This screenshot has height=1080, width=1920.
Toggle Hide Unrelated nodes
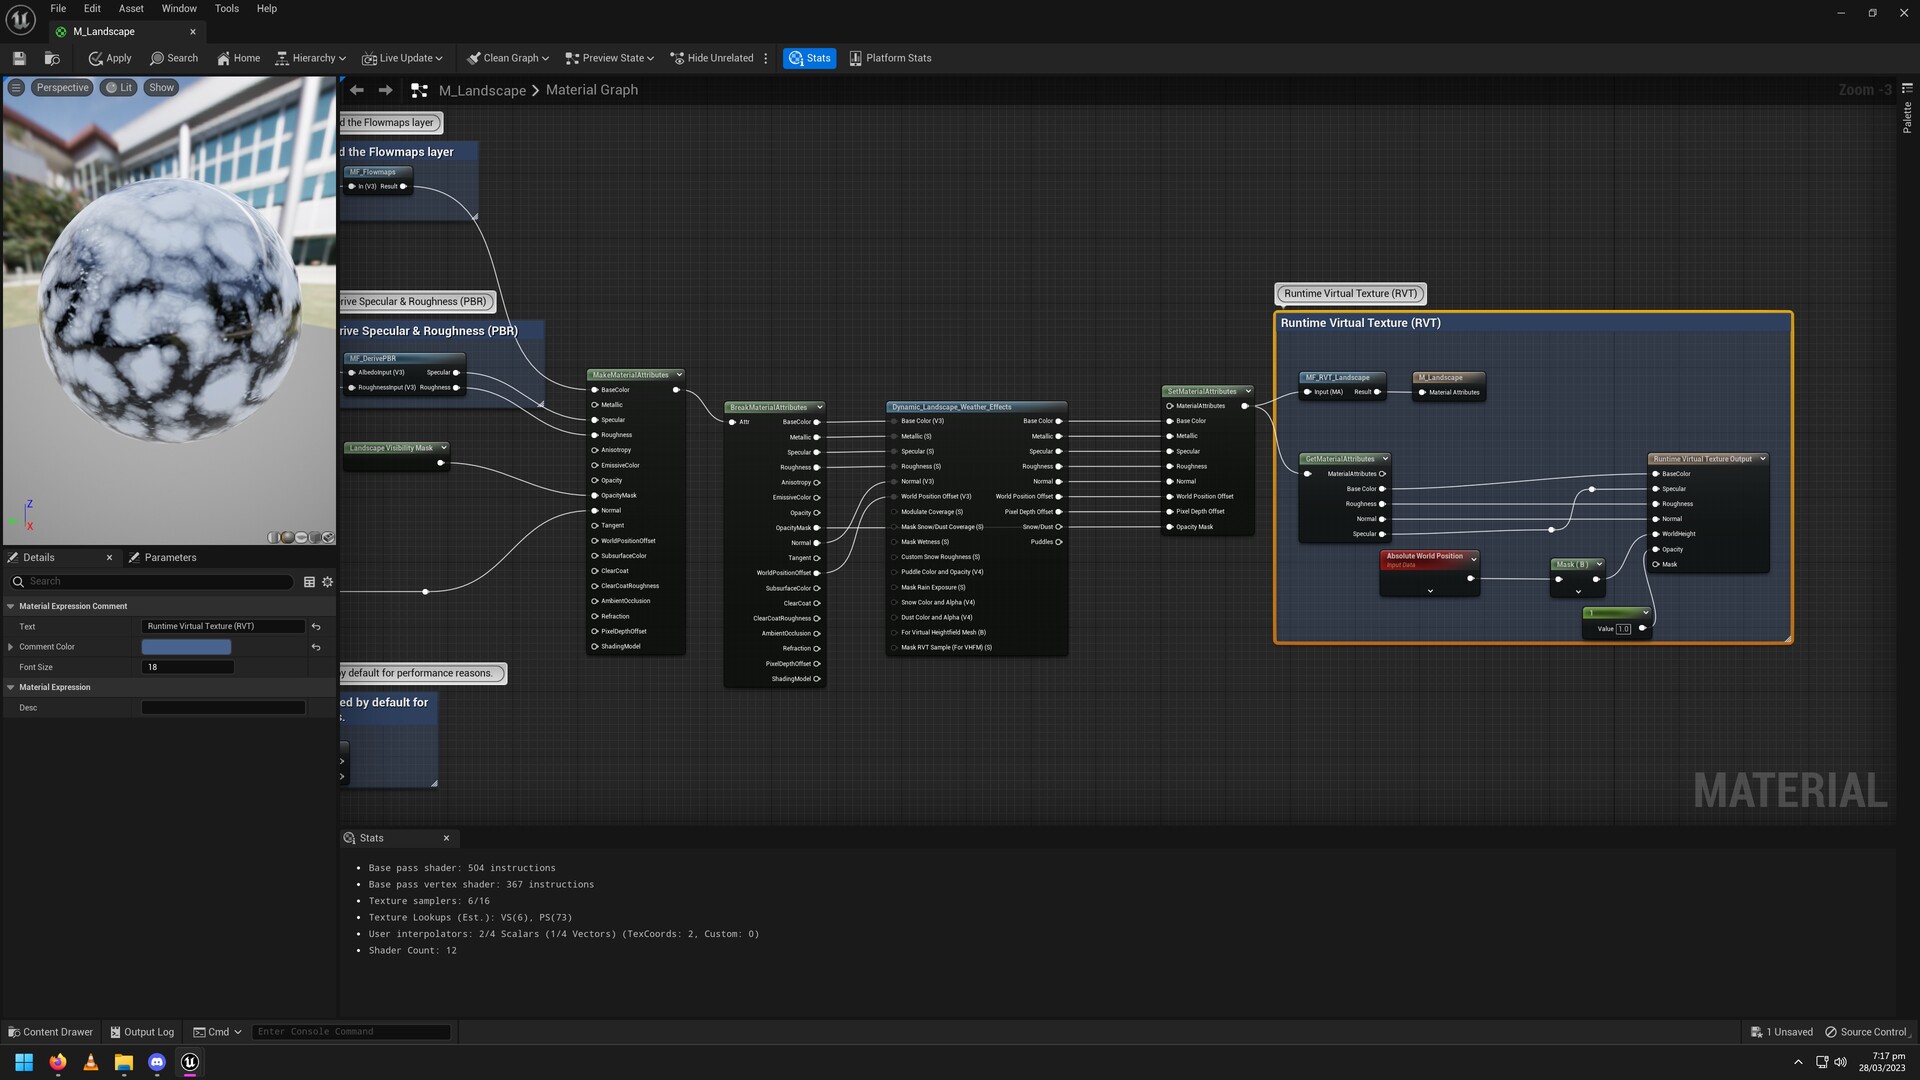(x=711, y=58)
